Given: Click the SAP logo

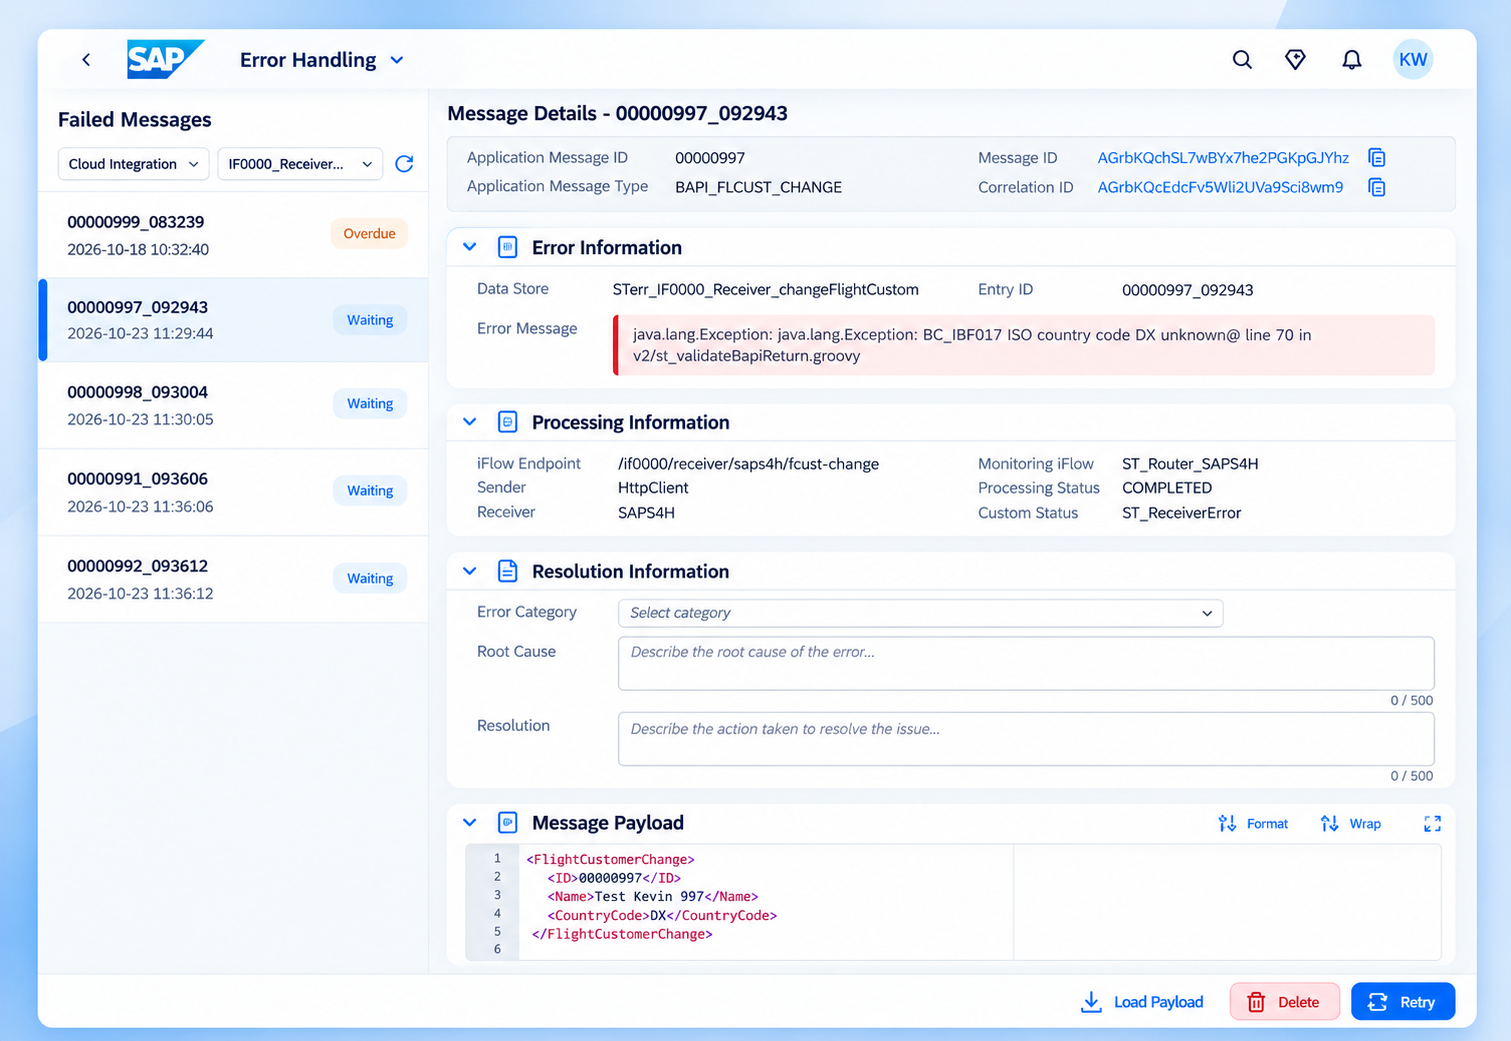Looking at the screenshot, I should tap(165, 60).
